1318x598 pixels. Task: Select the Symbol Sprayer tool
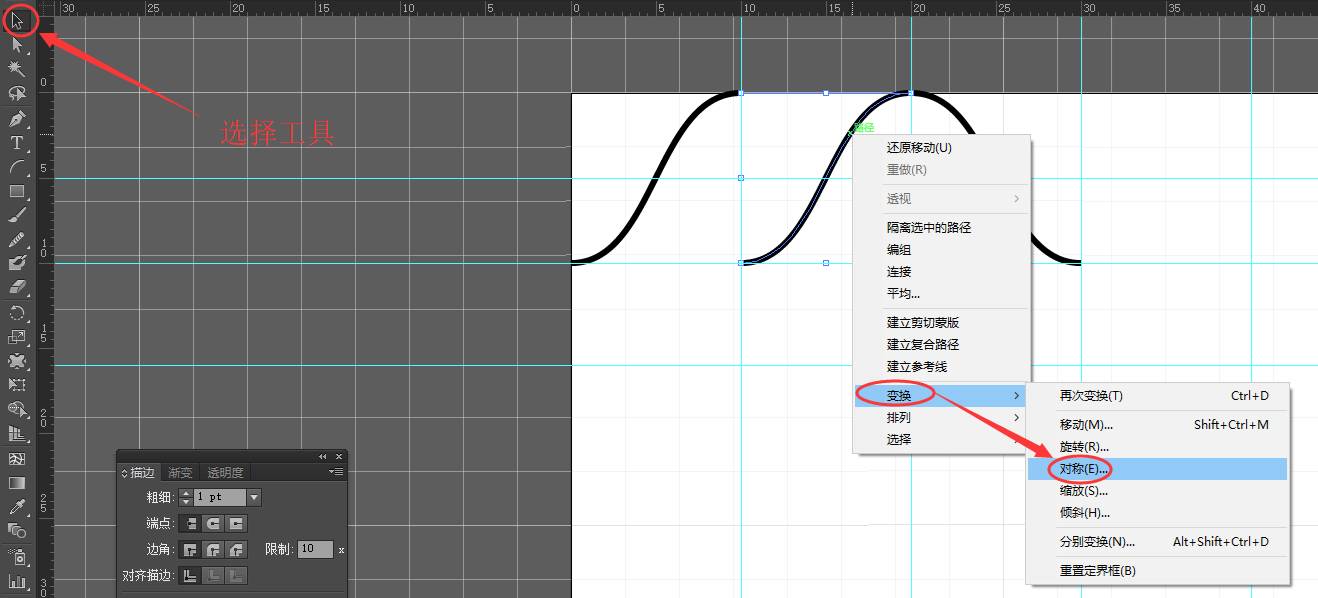point(17,556)
